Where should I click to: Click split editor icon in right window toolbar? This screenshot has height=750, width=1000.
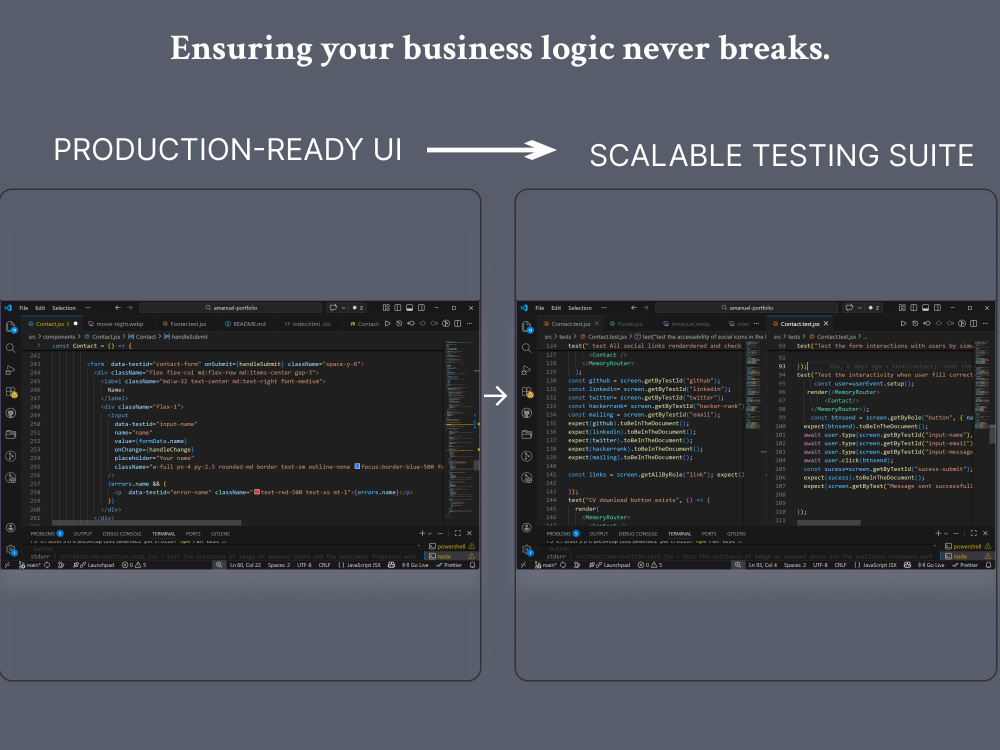tap(973, 323)
